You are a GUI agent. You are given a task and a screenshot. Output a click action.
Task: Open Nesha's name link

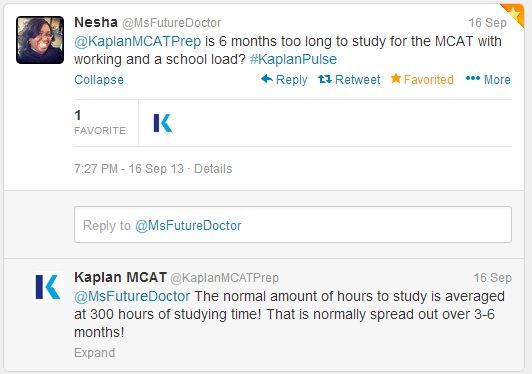(96, 22)
